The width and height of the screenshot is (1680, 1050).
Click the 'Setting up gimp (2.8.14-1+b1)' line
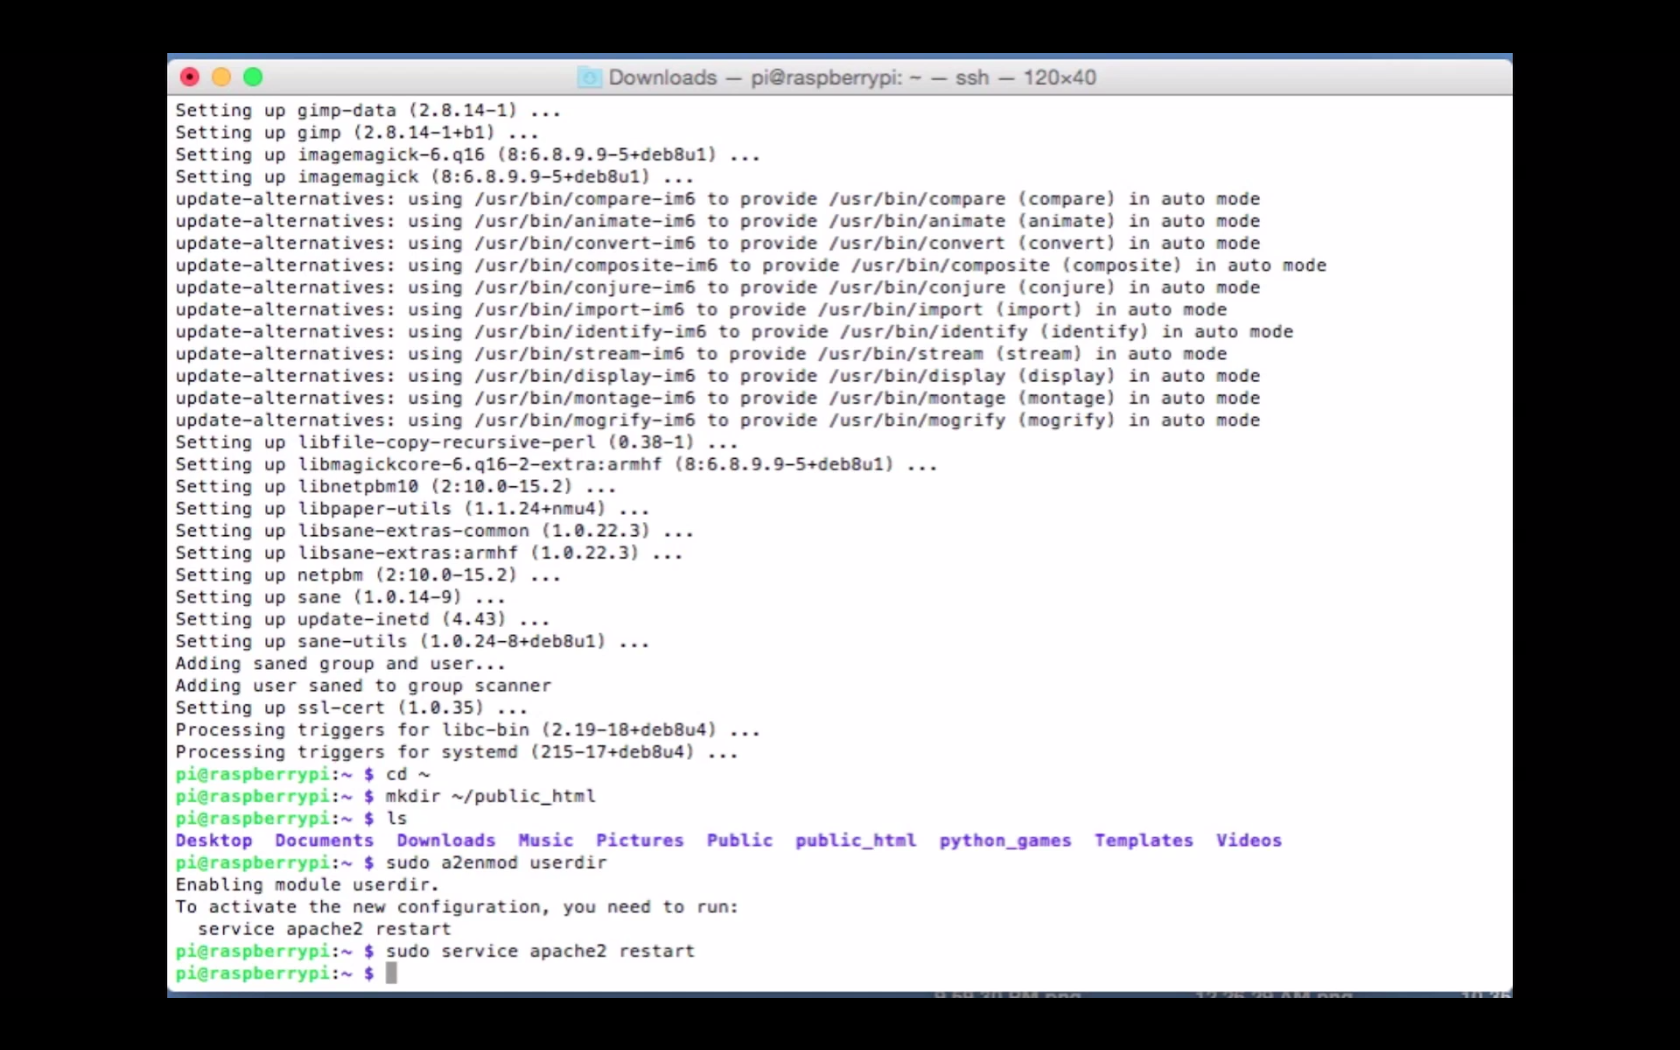pyautogui.click(x=357, y=132)
